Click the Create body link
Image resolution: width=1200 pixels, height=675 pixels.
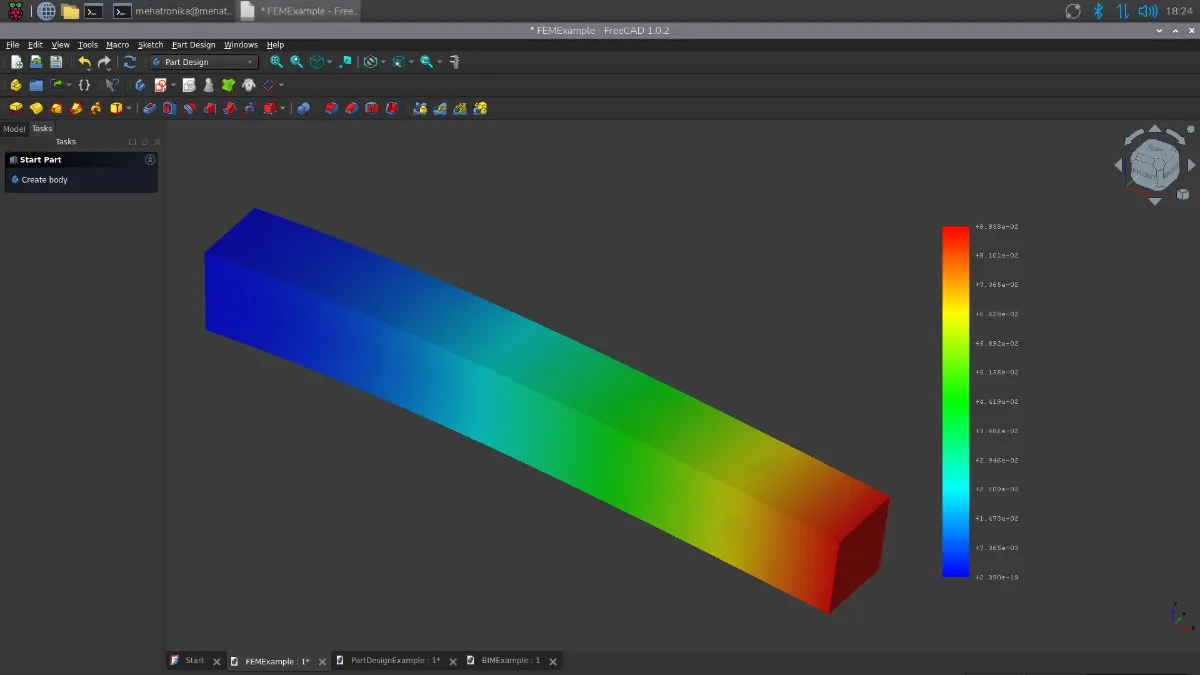(x=44, y=180)
